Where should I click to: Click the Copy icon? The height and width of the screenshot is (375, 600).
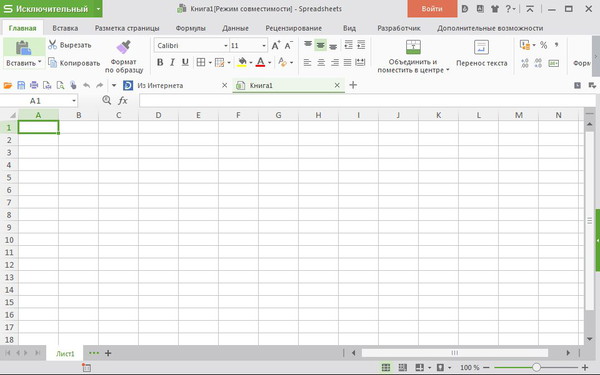point(52,62)
